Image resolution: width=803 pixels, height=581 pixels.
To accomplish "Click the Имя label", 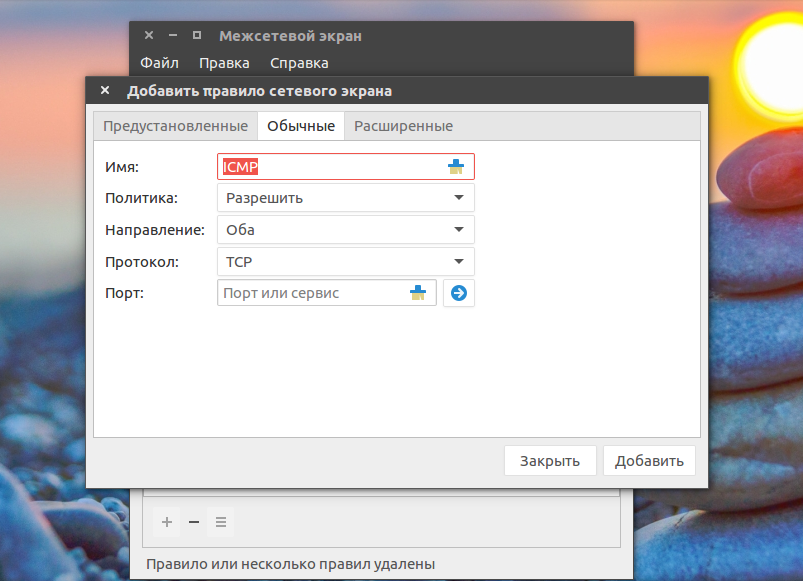I will (x=122, y=167).
